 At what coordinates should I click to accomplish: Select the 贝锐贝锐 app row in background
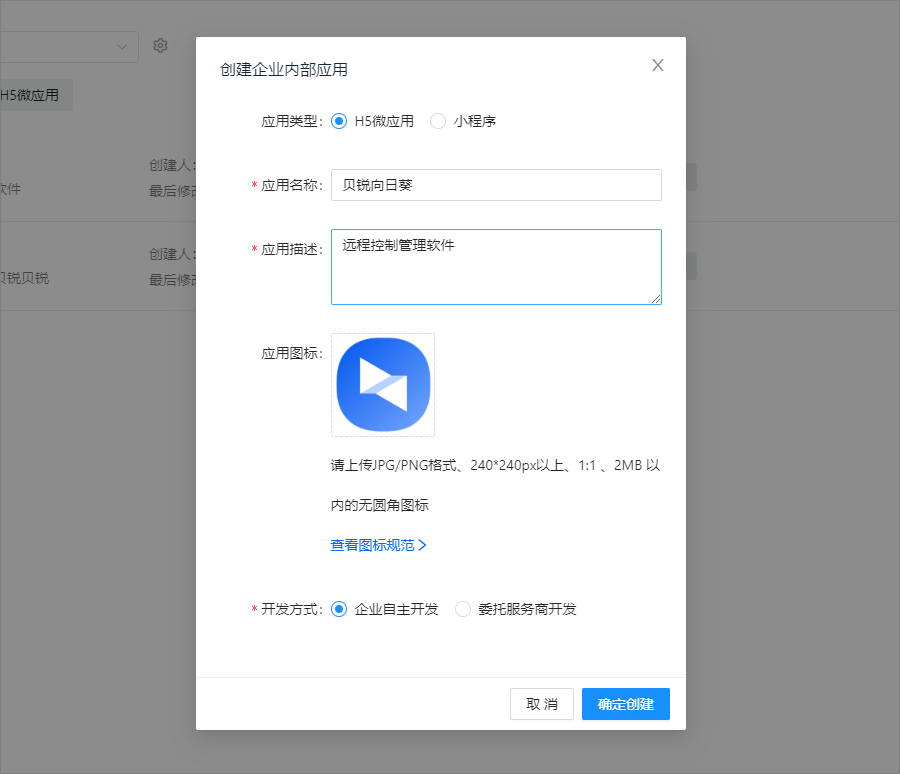tap(25, 278)
